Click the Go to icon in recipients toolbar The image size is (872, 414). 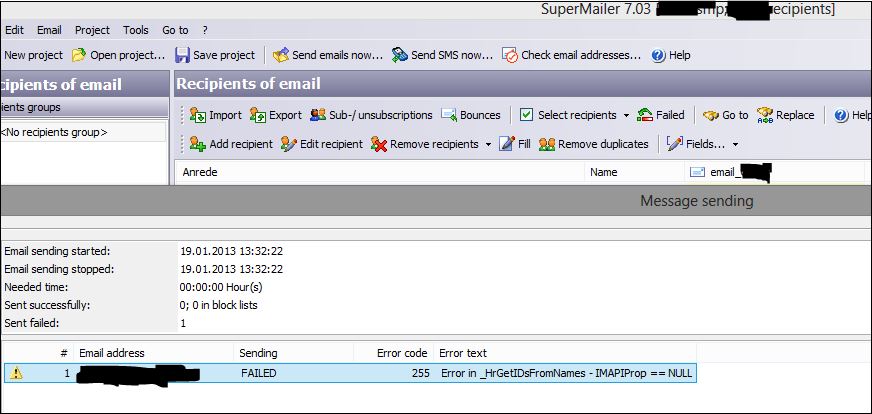pyautogui.click(x=711, y=115)
